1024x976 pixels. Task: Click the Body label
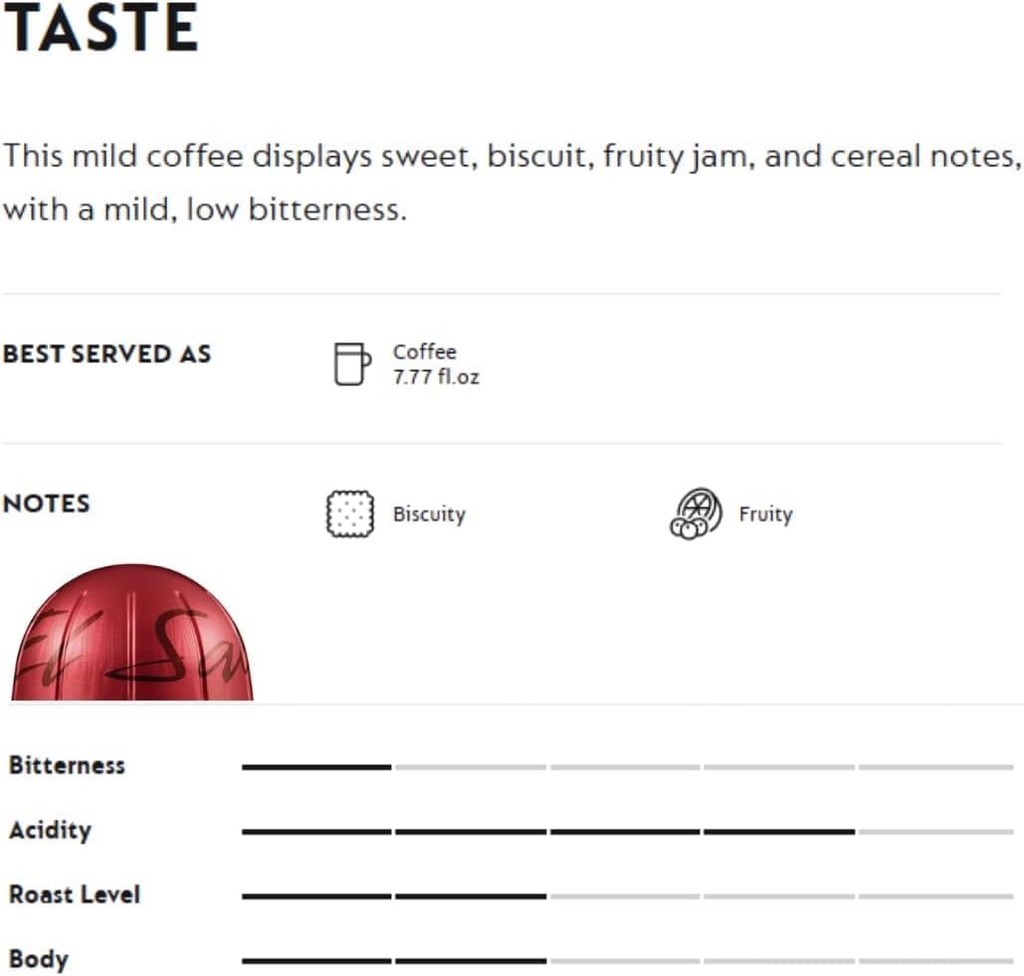(39, 959)
